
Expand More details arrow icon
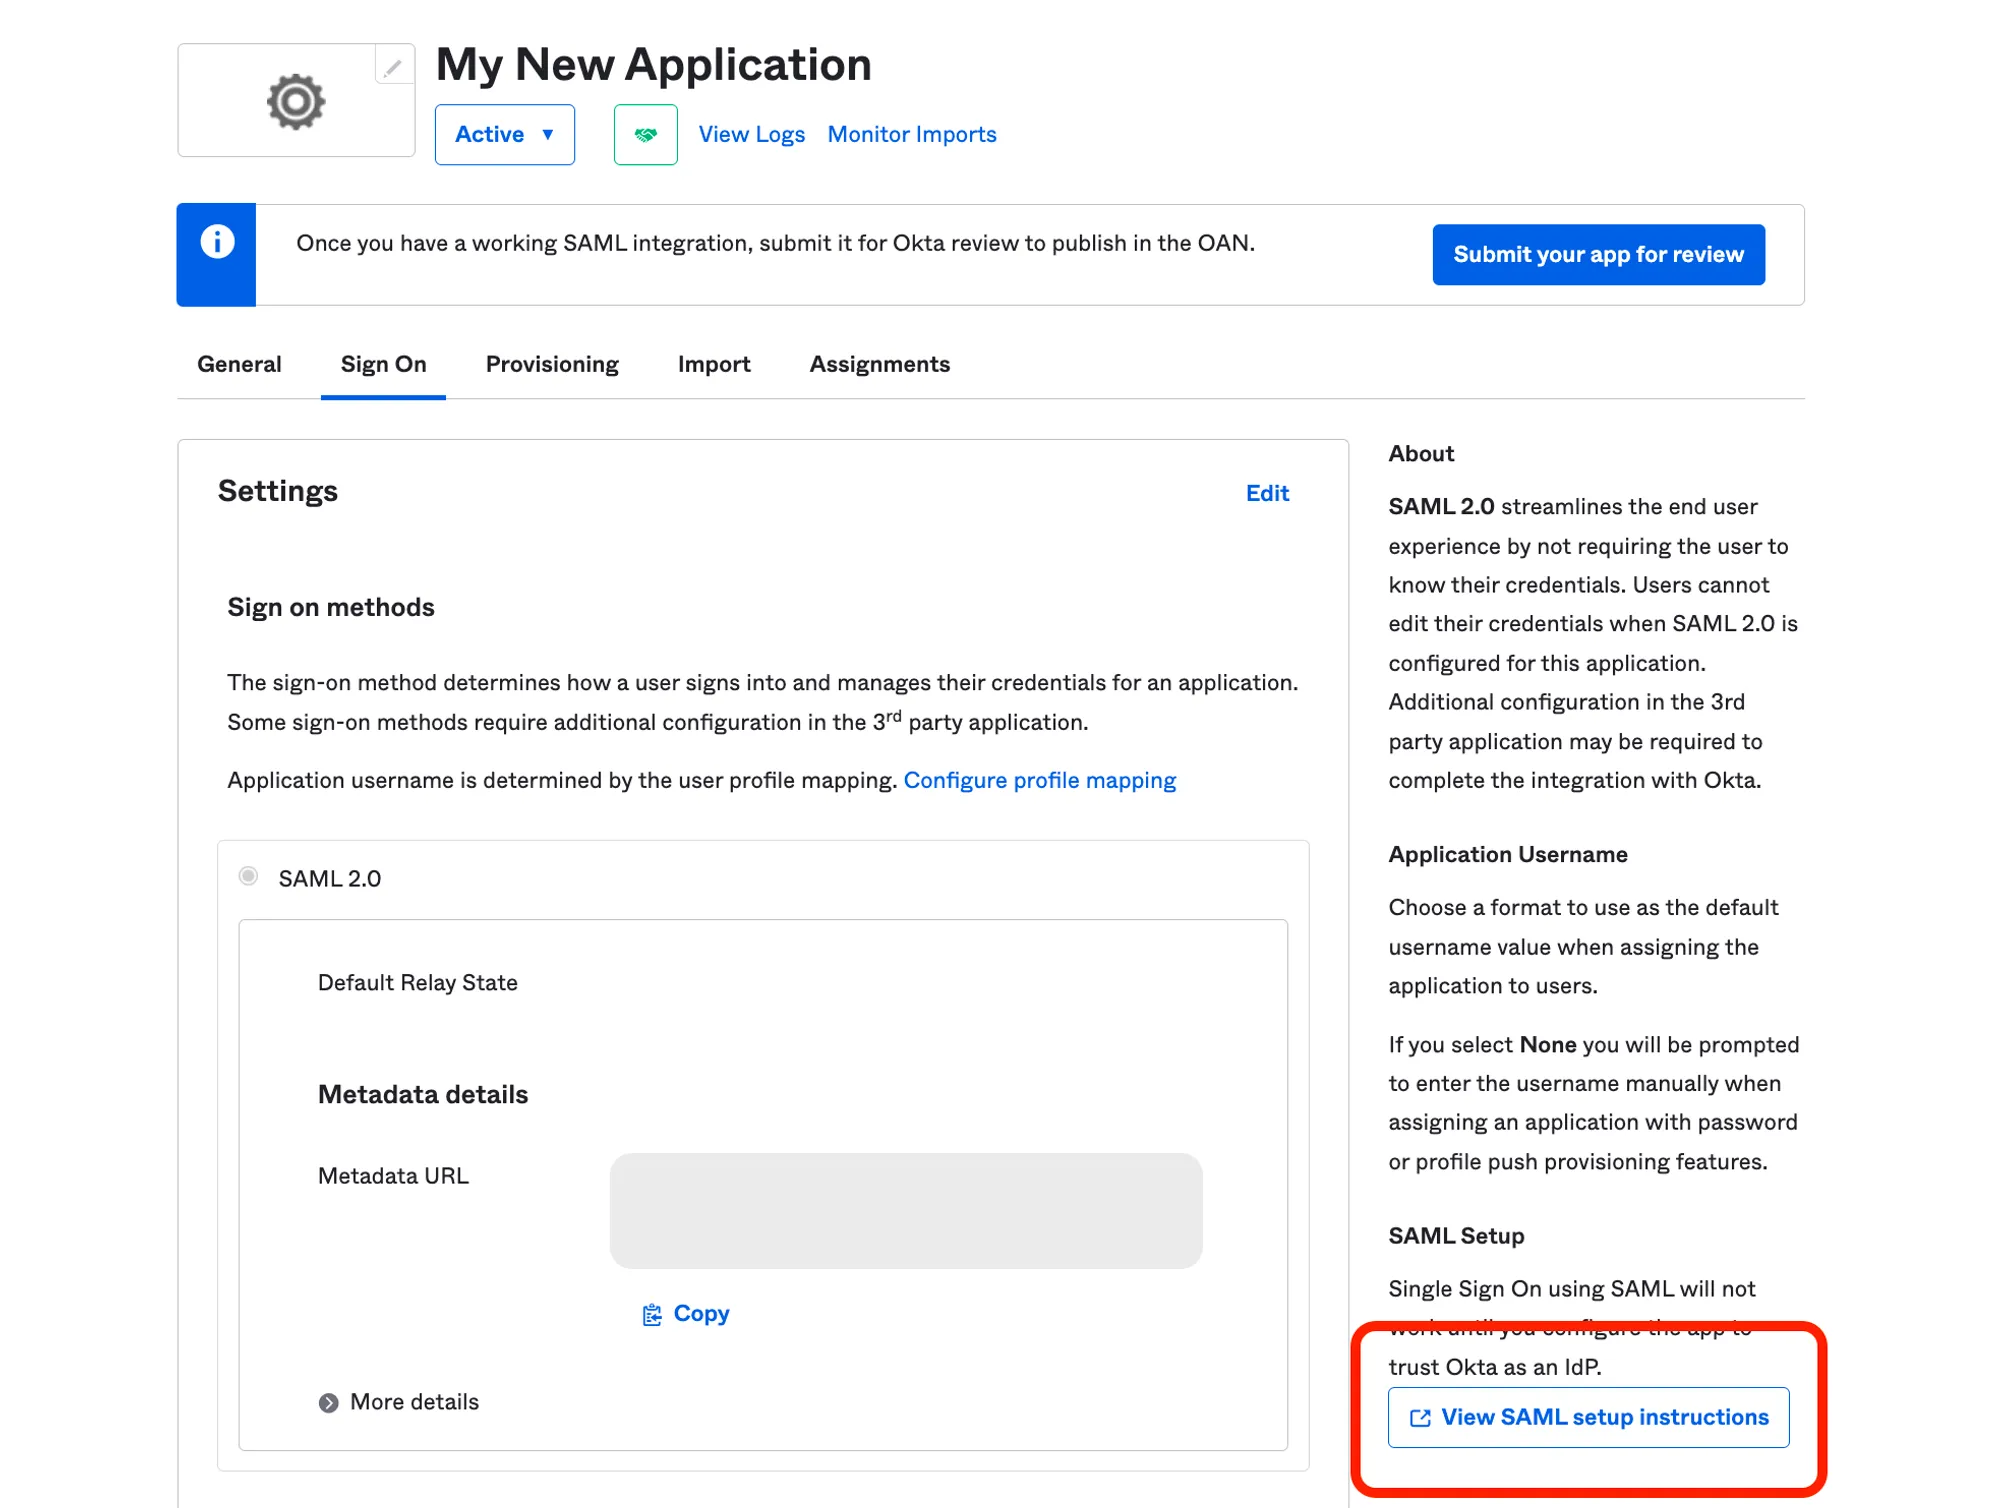[x=328, y=1402]
